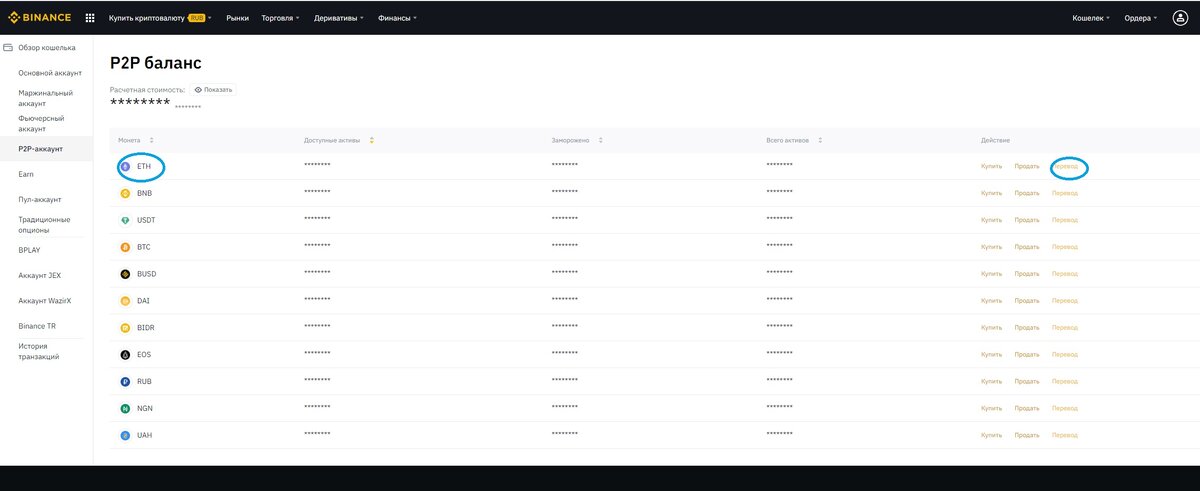Click Купить in the EOS row

(991, 355)
